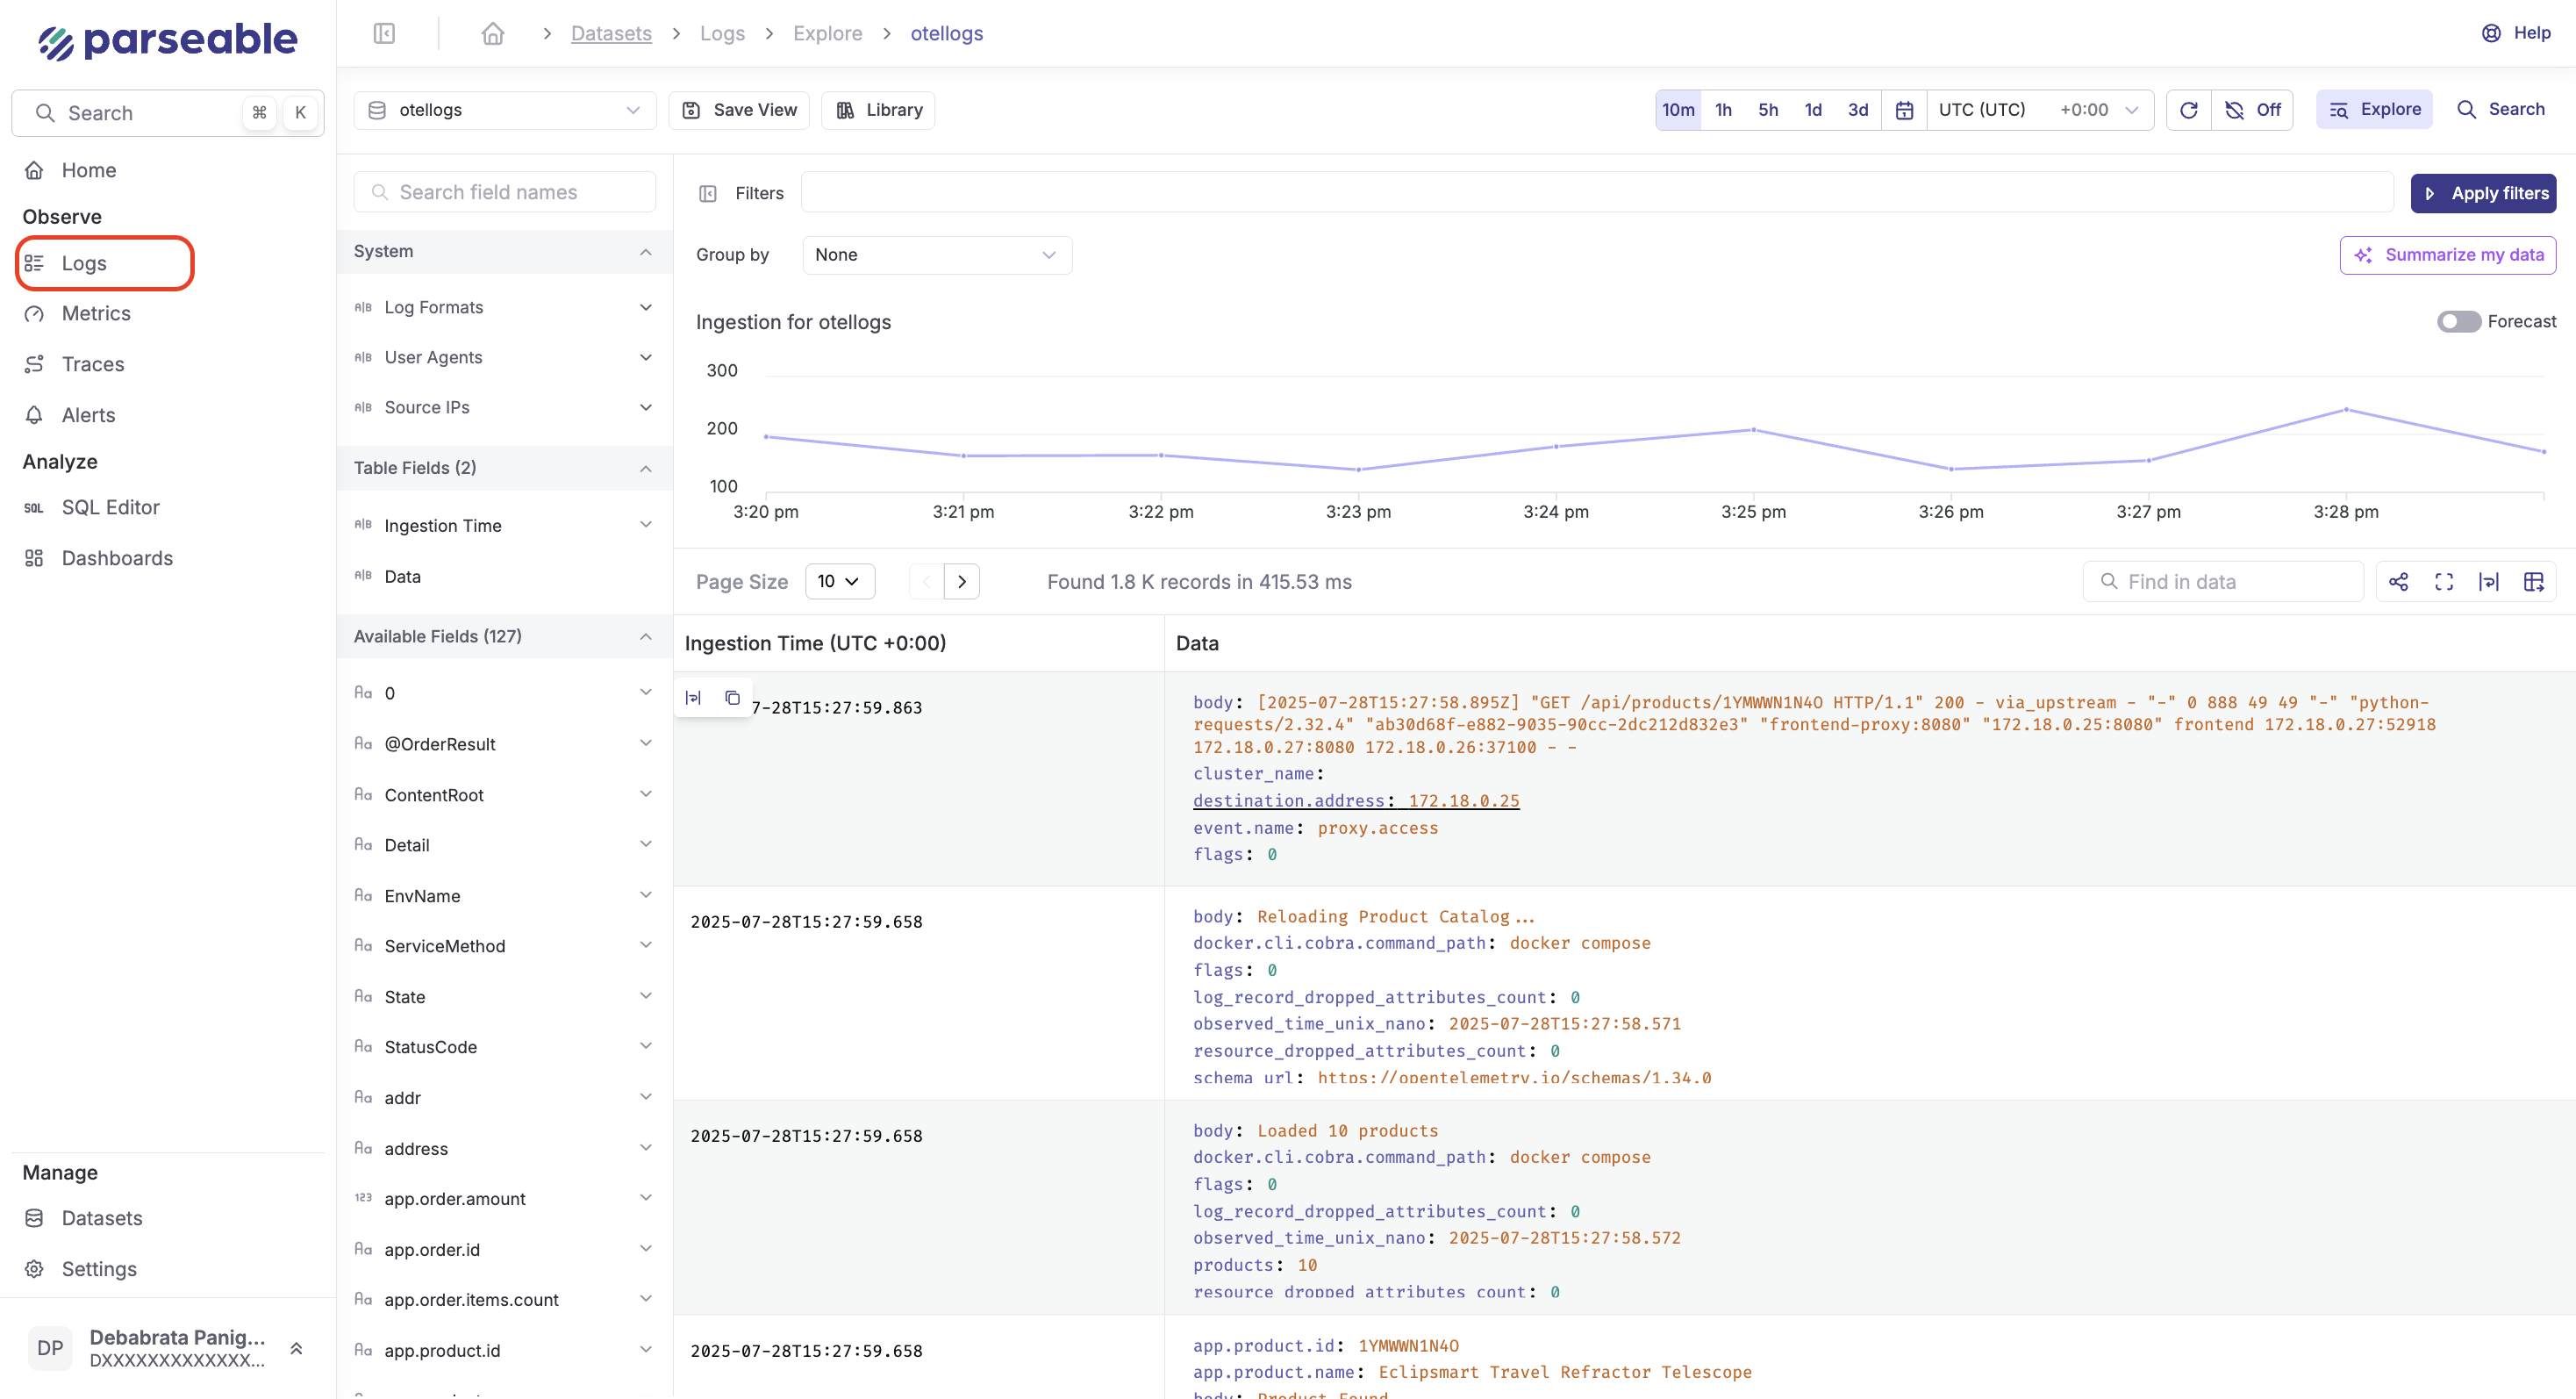This screenshot has height=1399, width=2576.
Task: Share the current log view
Action: (x=2398, y=581)
